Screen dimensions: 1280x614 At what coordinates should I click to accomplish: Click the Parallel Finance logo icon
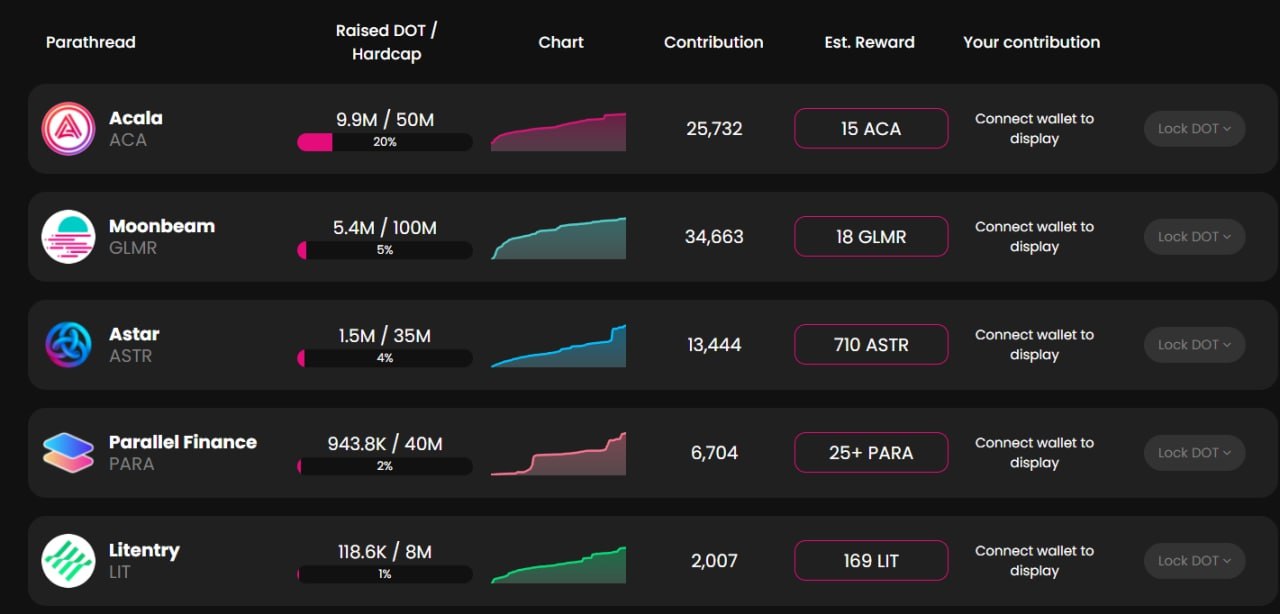pos(68,453)
